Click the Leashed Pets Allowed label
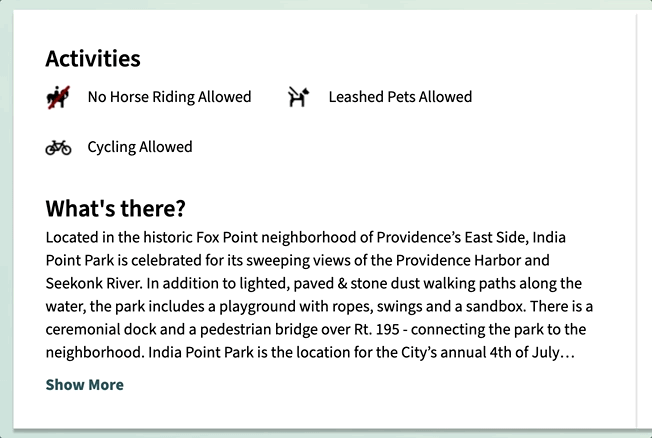This screenshot has height=438, width=652. [400, 97]
